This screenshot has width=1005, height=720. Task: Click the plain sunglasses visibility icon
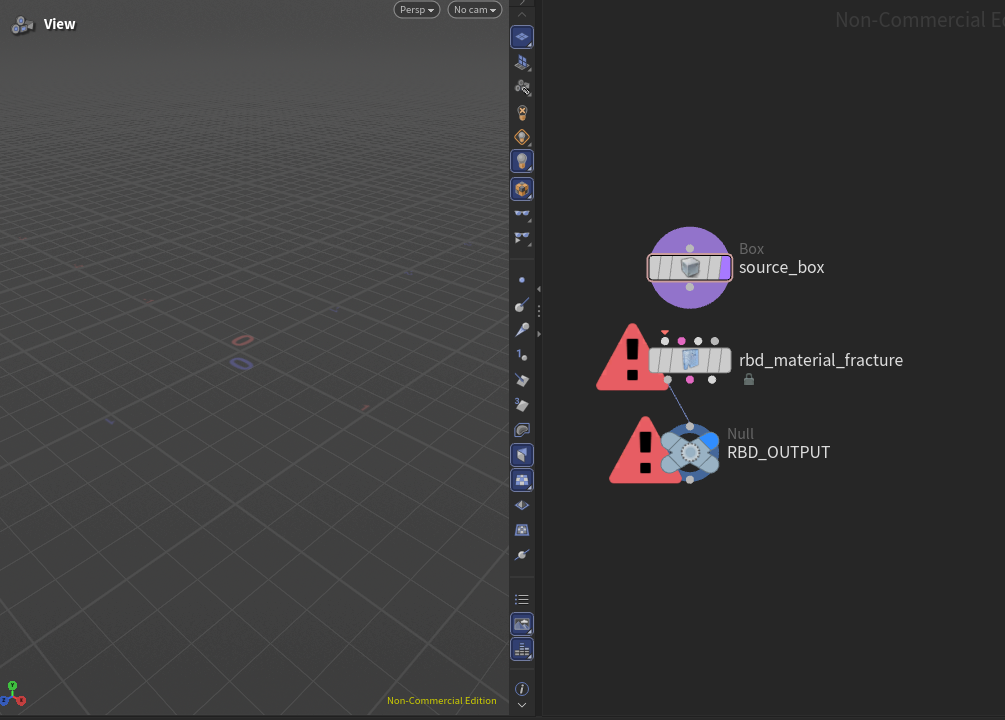click(x=522, y=213)
